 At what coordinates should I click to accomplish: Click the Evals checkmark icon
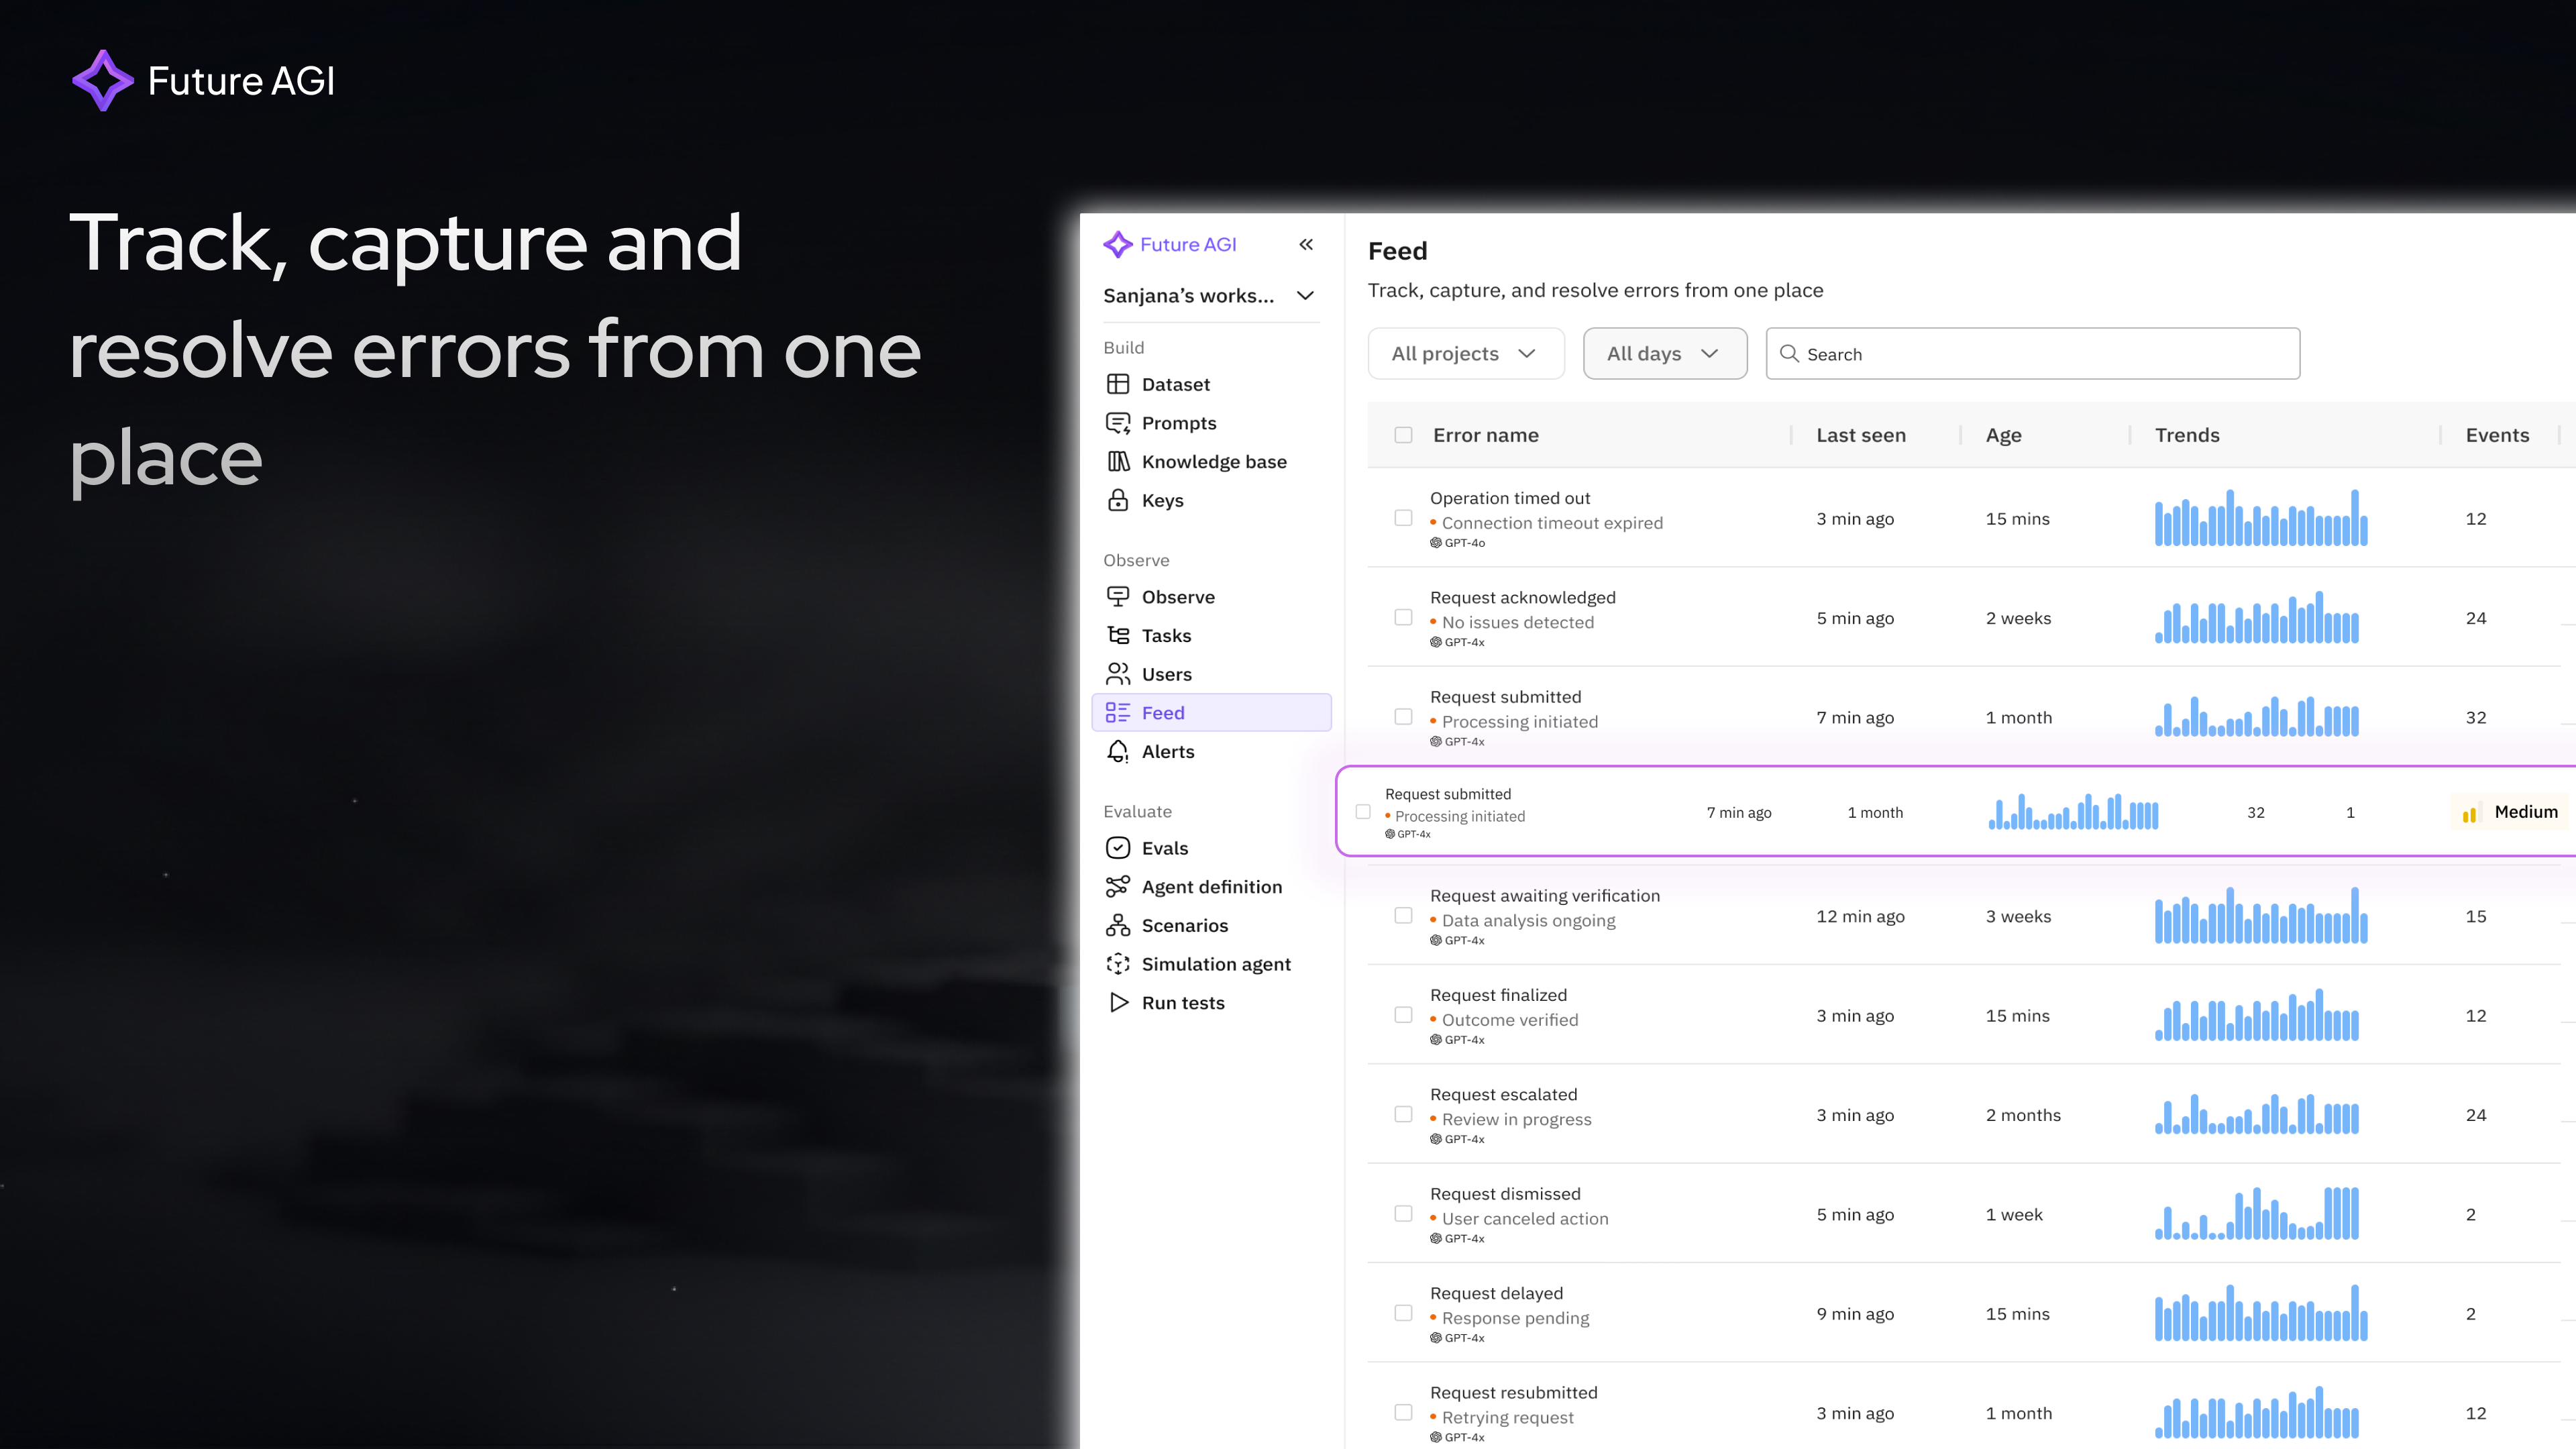coord(1118,848)
